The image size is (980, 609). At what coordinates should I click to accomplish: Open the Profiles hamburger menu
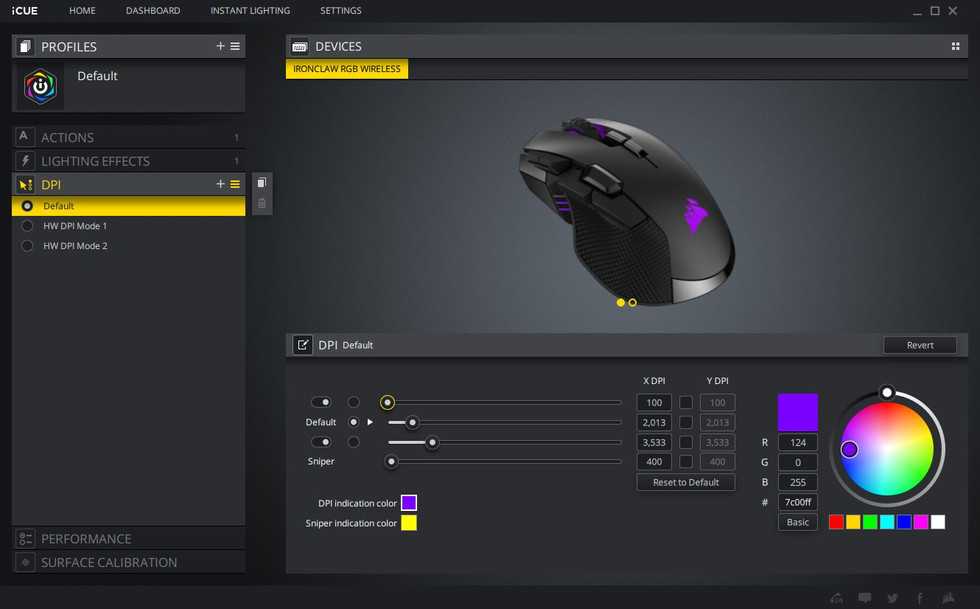pyautogui.click(x=235, y=46)
